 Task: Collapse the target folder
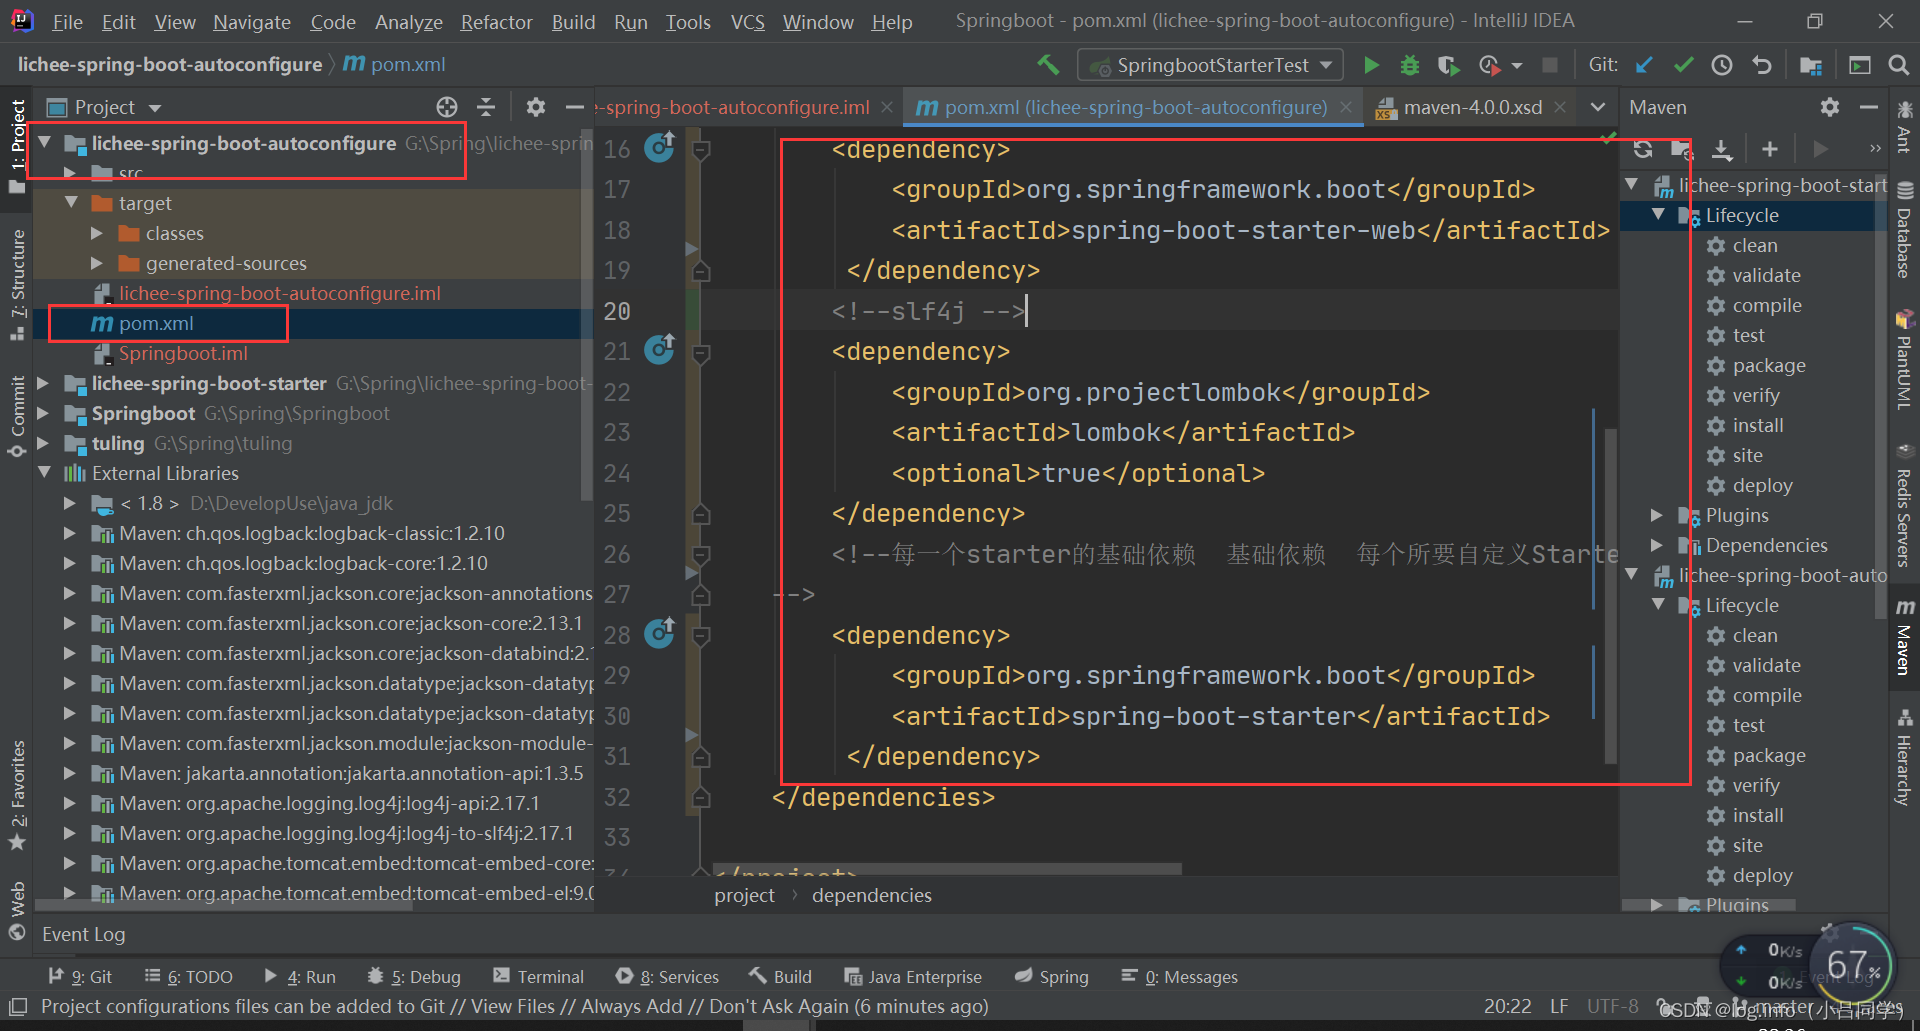(71, 203)
